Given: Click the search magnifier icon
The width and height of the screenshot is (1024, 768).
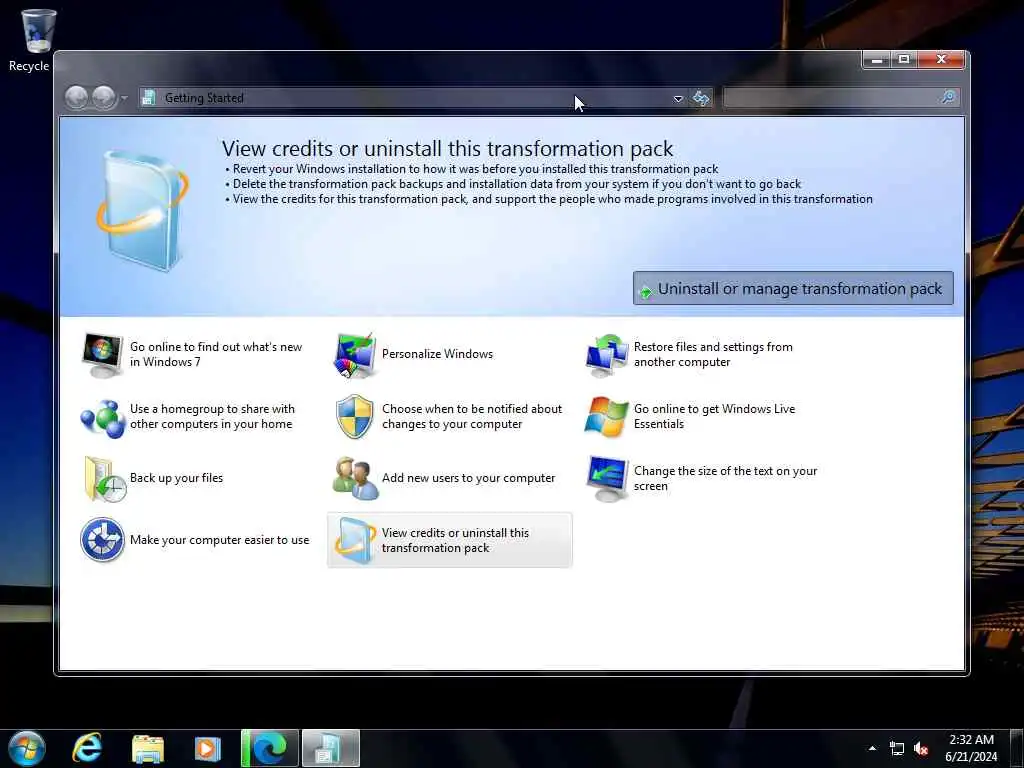Looking at the screenshot, I should pyautogui.click(x=948, y=97).
